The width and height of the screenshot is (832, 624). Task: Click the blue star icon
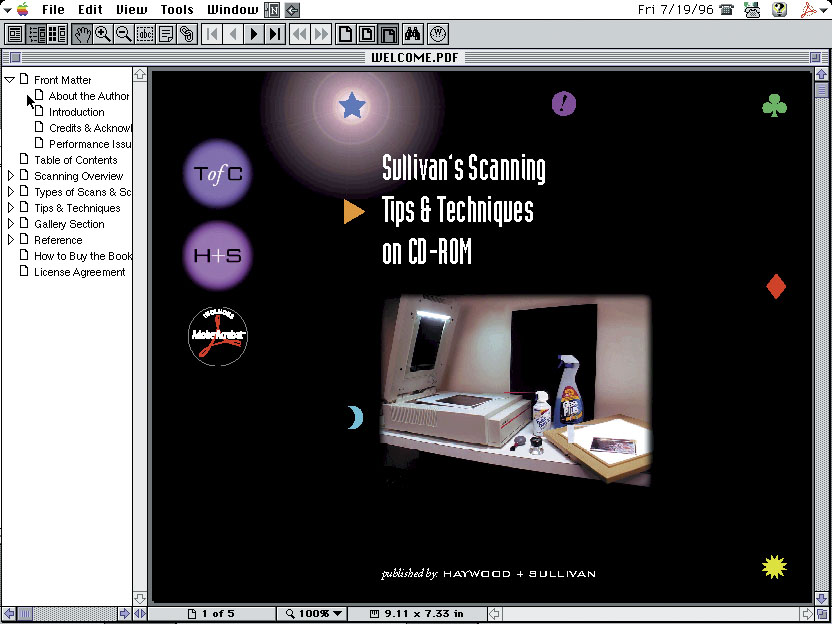coord(352,105)
